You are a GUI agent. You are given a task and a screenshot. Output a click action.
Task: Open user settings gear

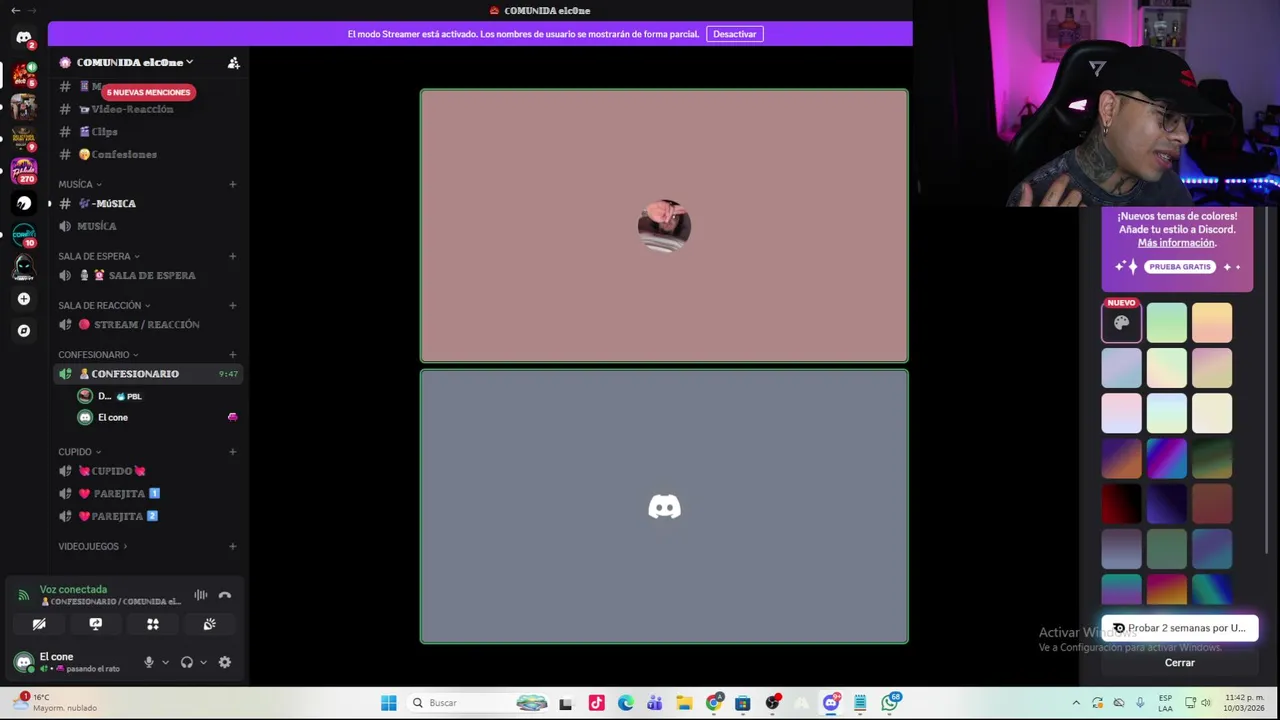click(225, 662)
